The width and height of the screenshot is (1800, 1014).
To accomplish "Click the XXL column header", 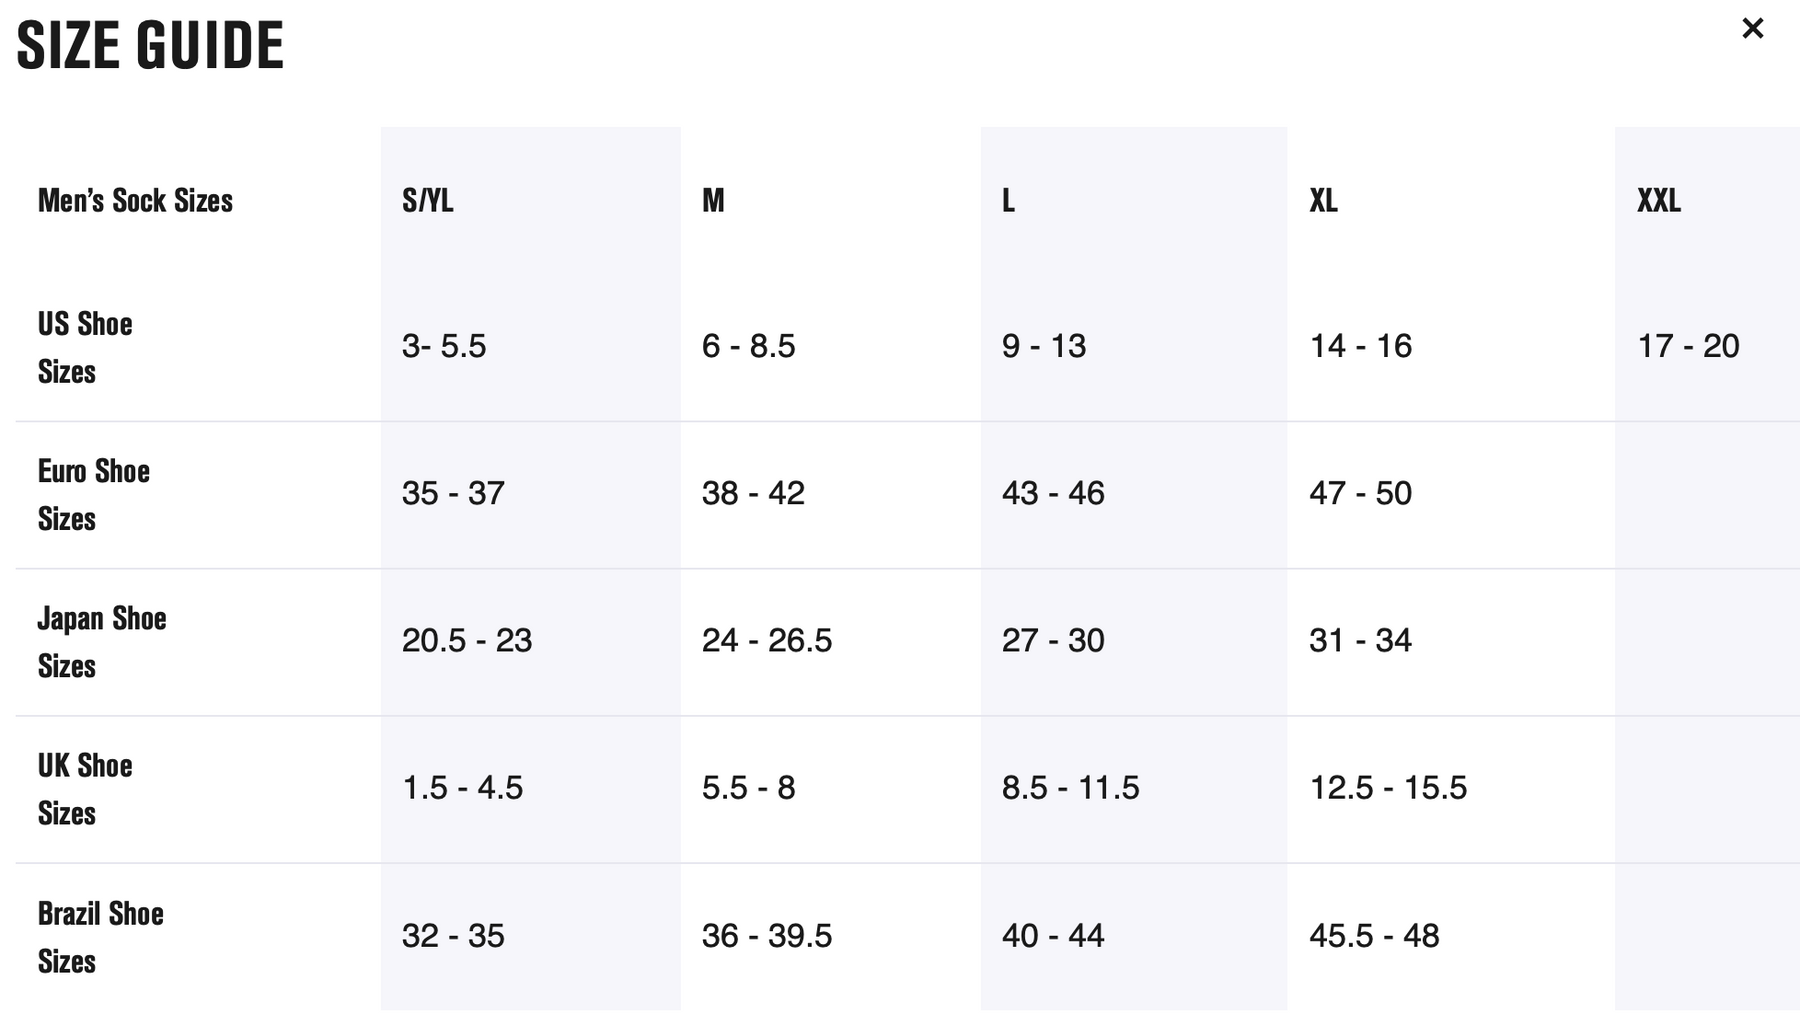I will [x=1658, y=200].
